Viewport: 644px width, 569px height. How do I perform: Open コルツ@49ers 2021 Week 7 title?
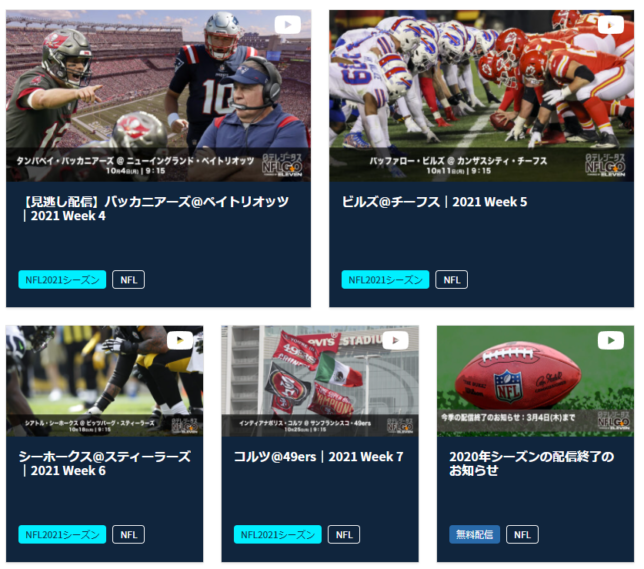pos(319,456)
